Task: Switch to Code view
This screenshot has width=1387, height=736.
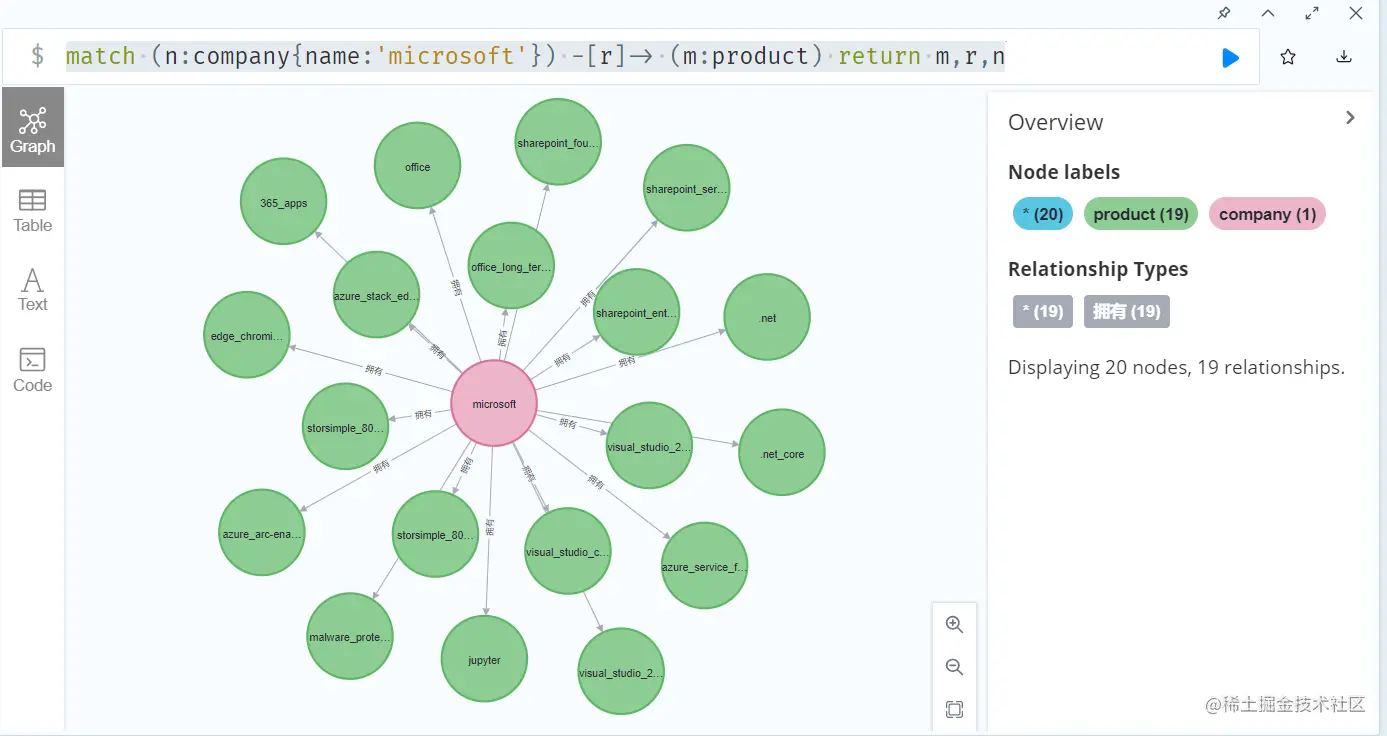Action: pyautogui.click(x=33, y=370)
